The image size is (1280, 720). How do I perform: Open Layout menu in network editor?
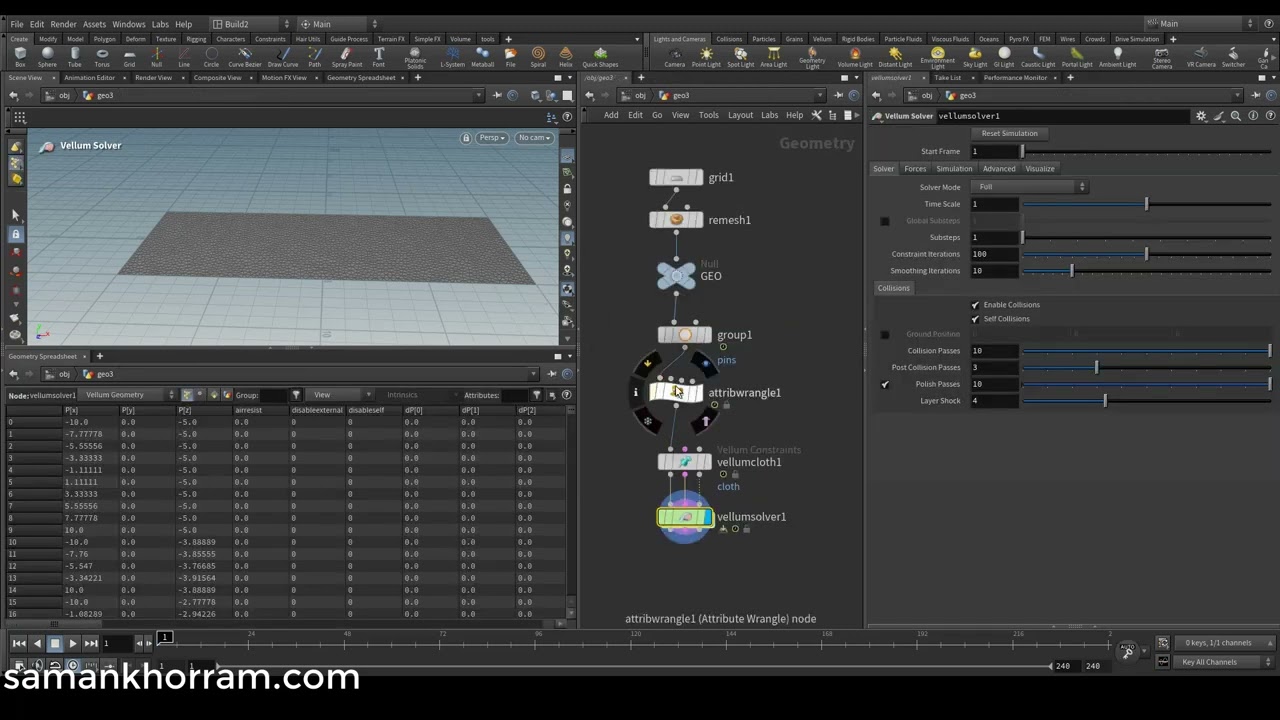coord(740,116)
